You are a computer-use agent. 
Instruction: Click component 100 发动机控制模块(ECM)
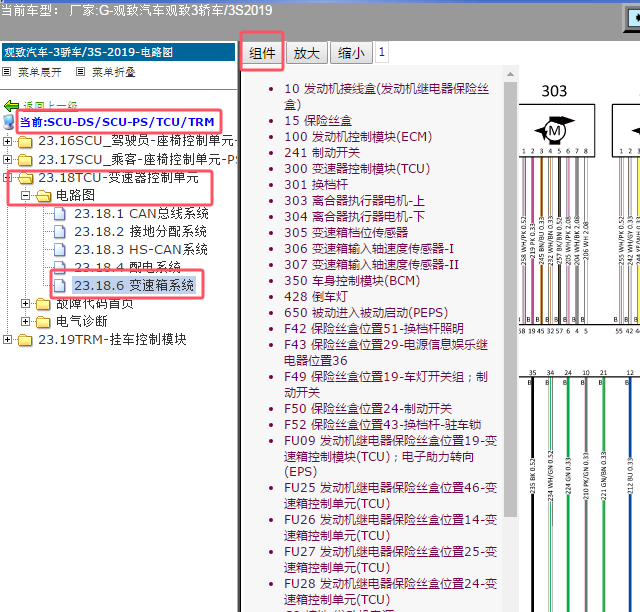click(x=358, y=136)
